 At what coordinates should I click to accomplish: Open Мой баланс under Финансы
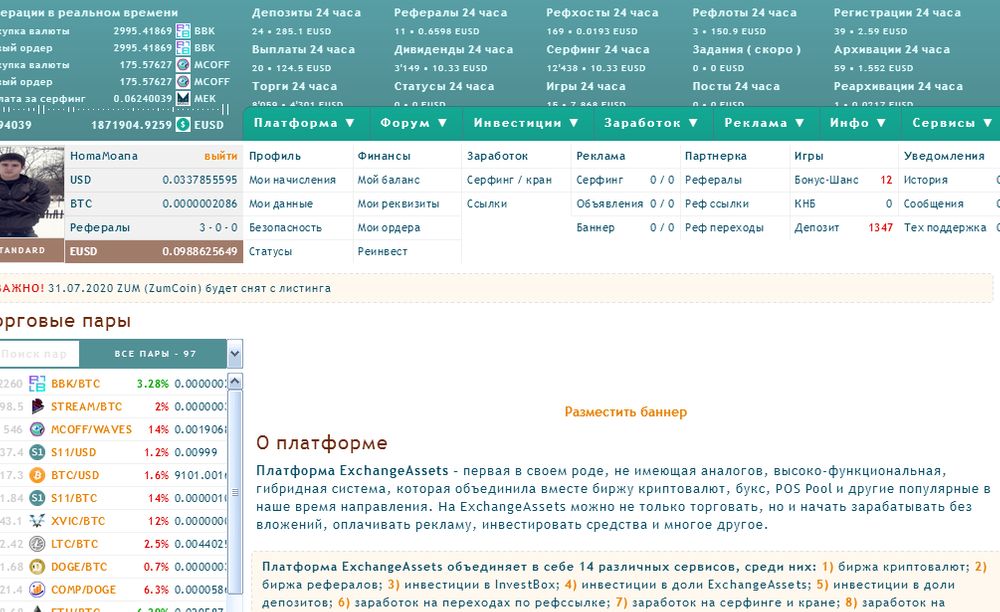[x=388, y=180]
